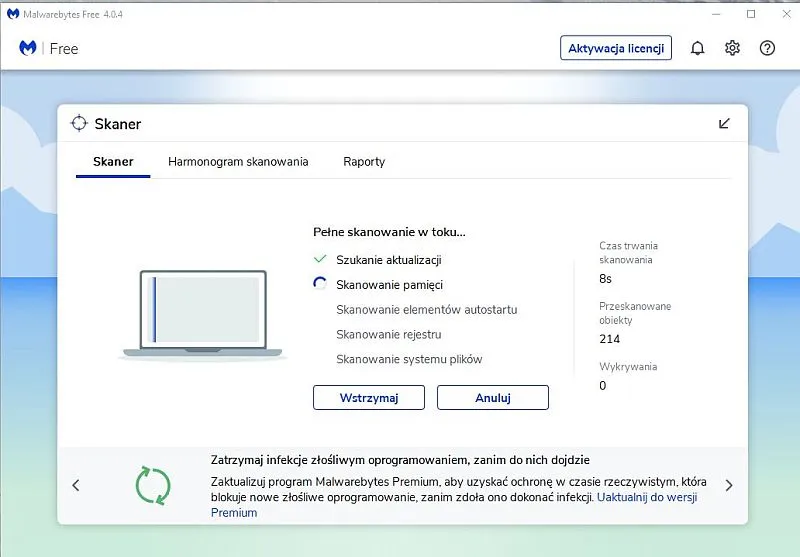Collapse the Skaner panel with the arrow icon
This screenshot has width=800, height=557.
(724, 123)
